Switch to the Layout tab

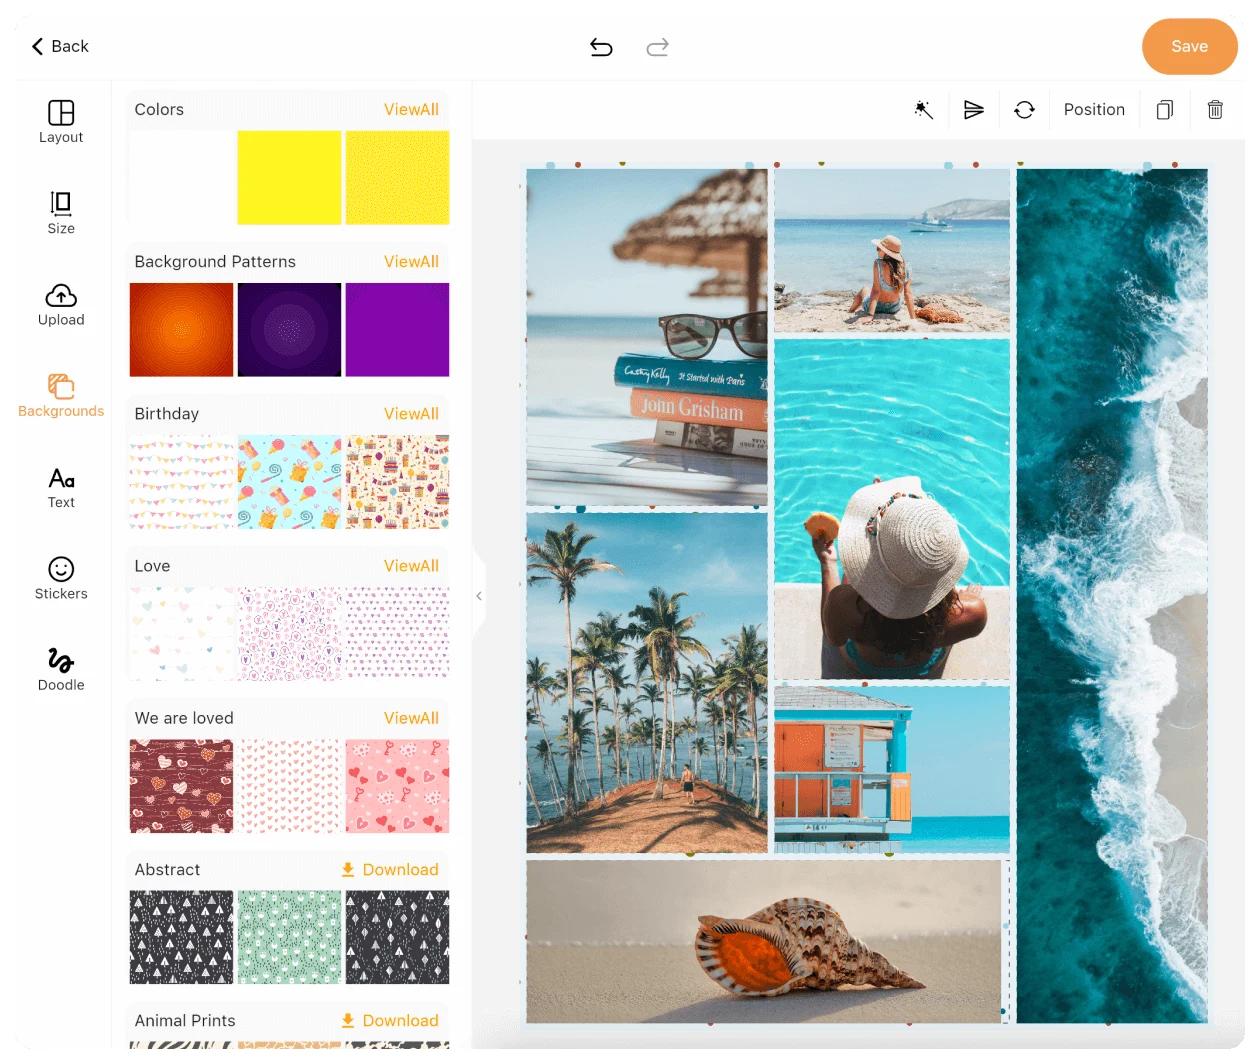click(61, 122)
